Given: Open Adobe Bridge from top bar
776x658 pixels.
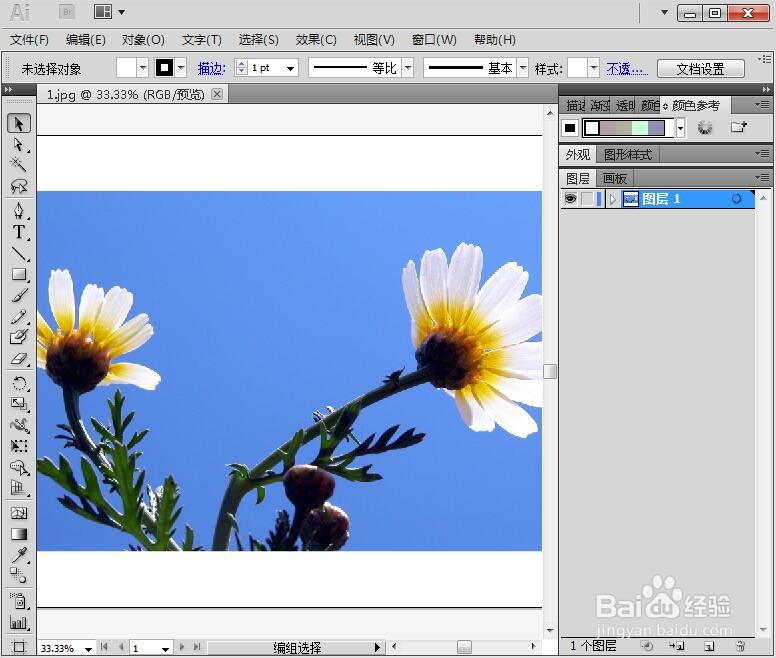Looking at the screenshot, I should click(x=67, y=12).
